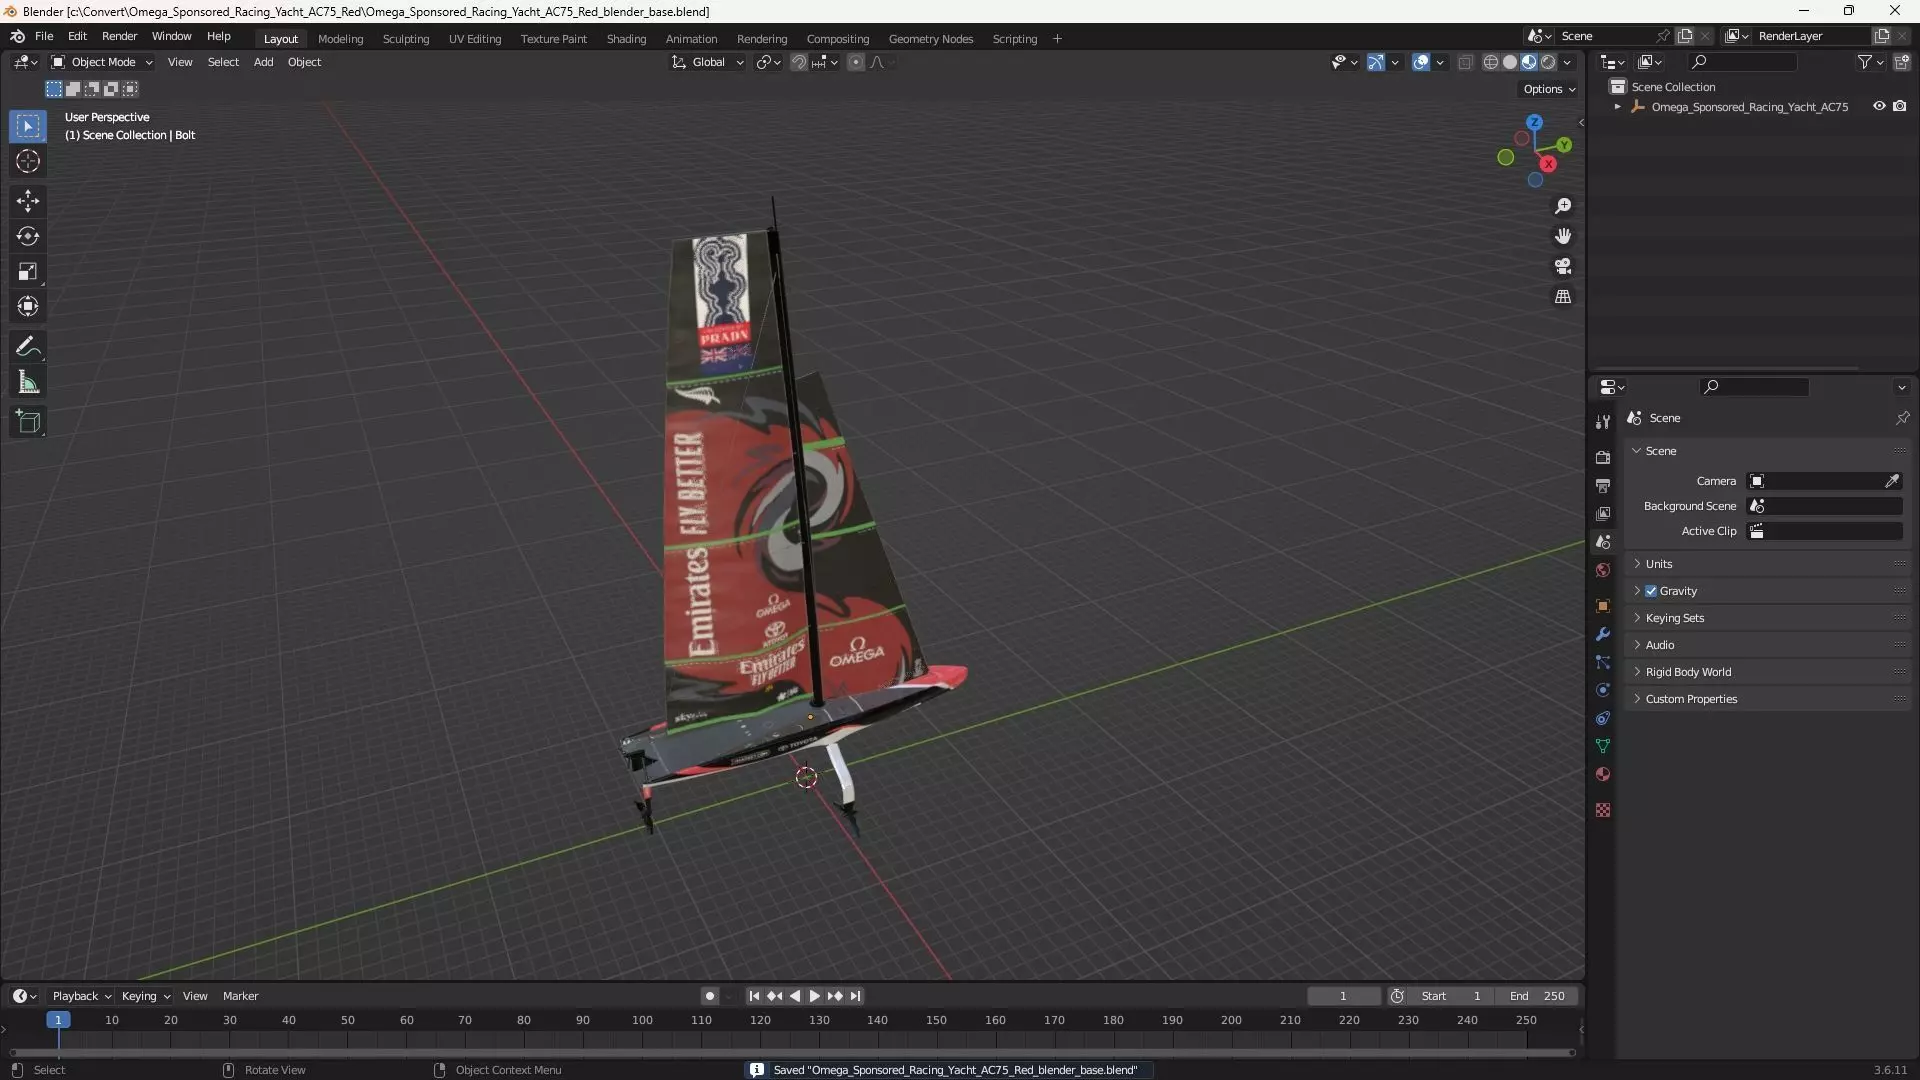Open the Modifiers properties tab
1920x1080 pixels.
(x=1603, y=634)
